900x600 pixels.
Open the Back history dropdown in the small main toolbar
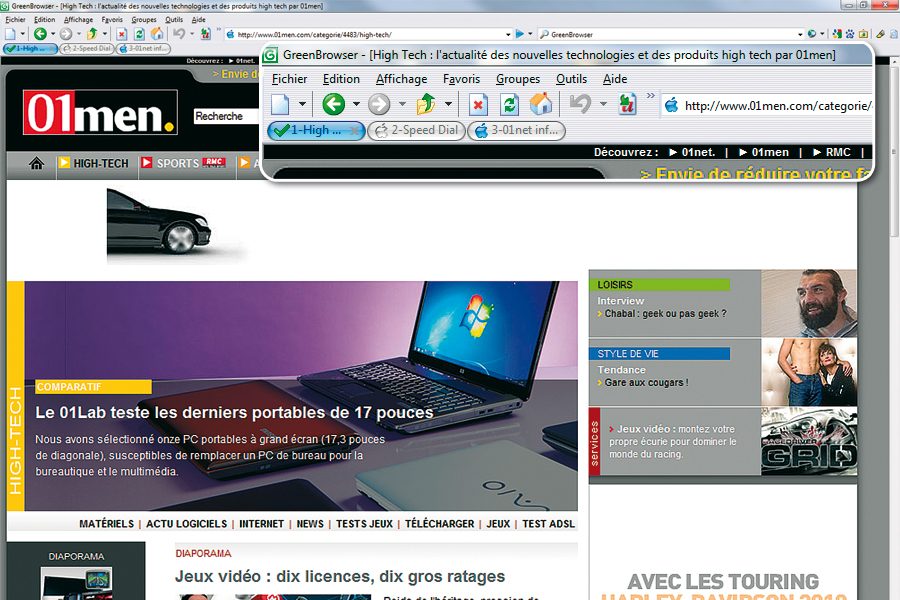[x=52, y=34]
